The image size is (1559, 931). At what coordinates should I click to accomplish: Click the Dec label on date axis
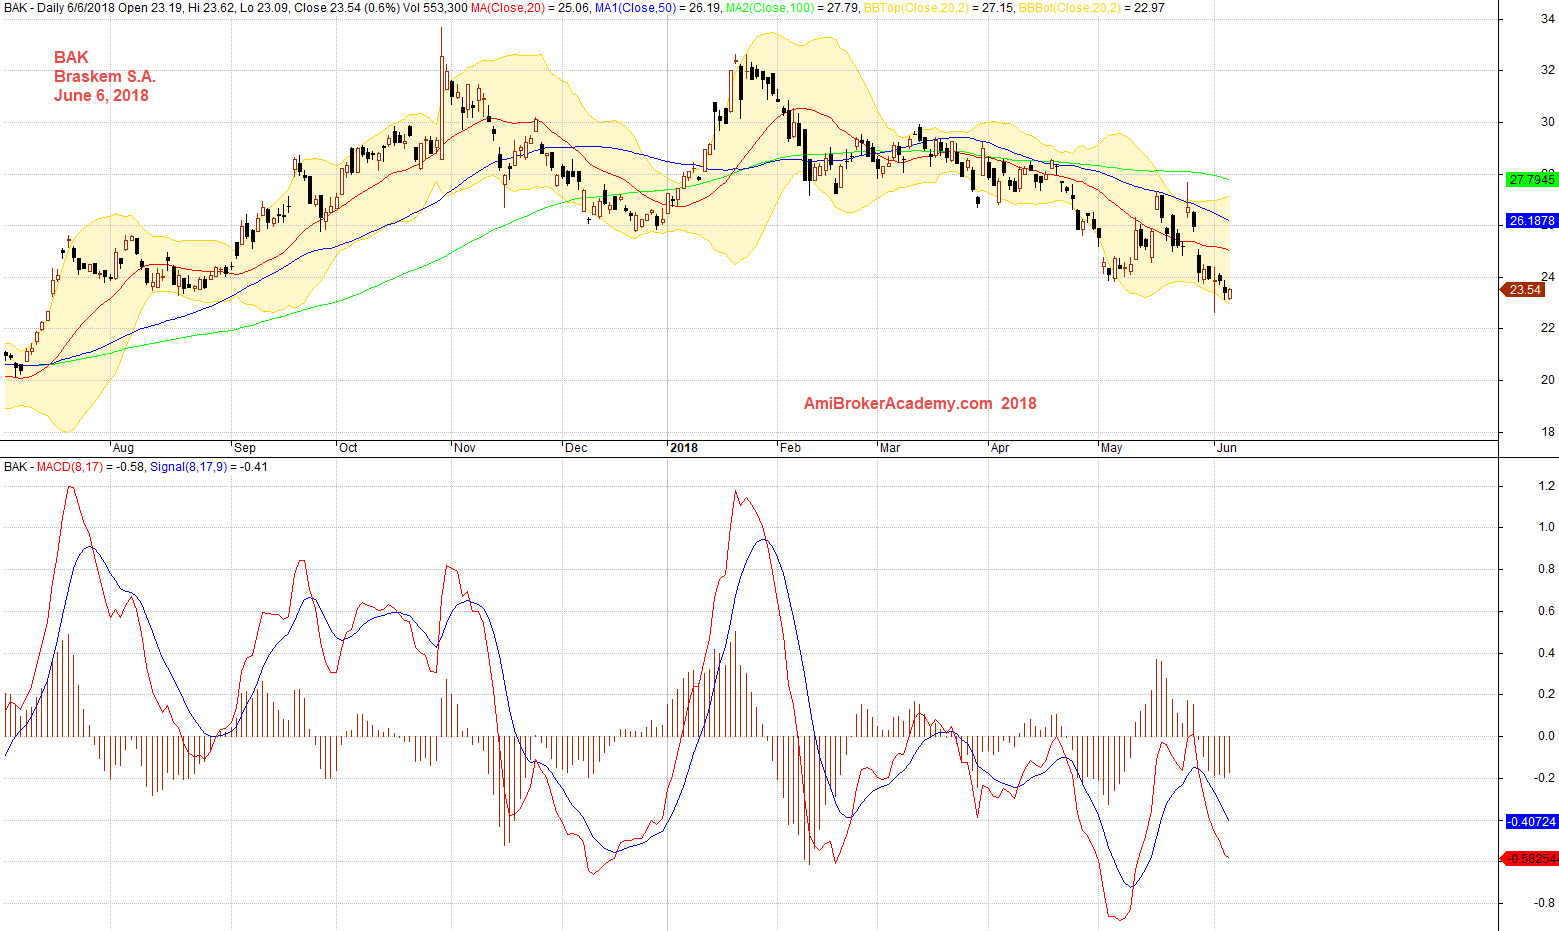[576, 448]
